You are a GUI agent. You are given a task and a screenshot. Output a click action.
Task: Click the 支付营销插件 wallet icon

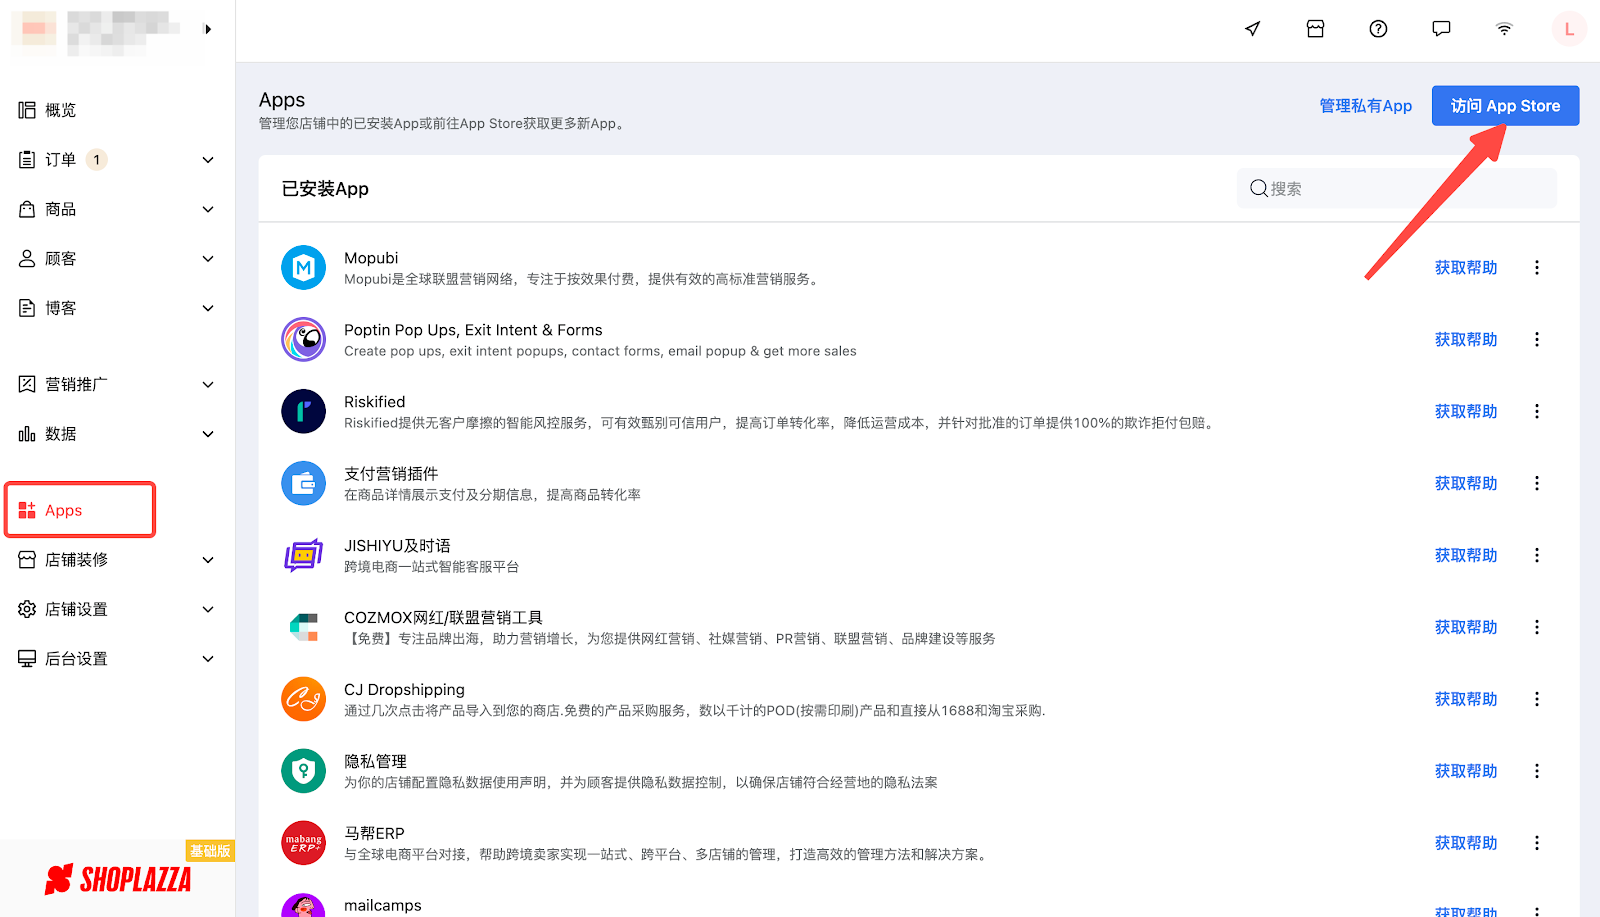303,483
